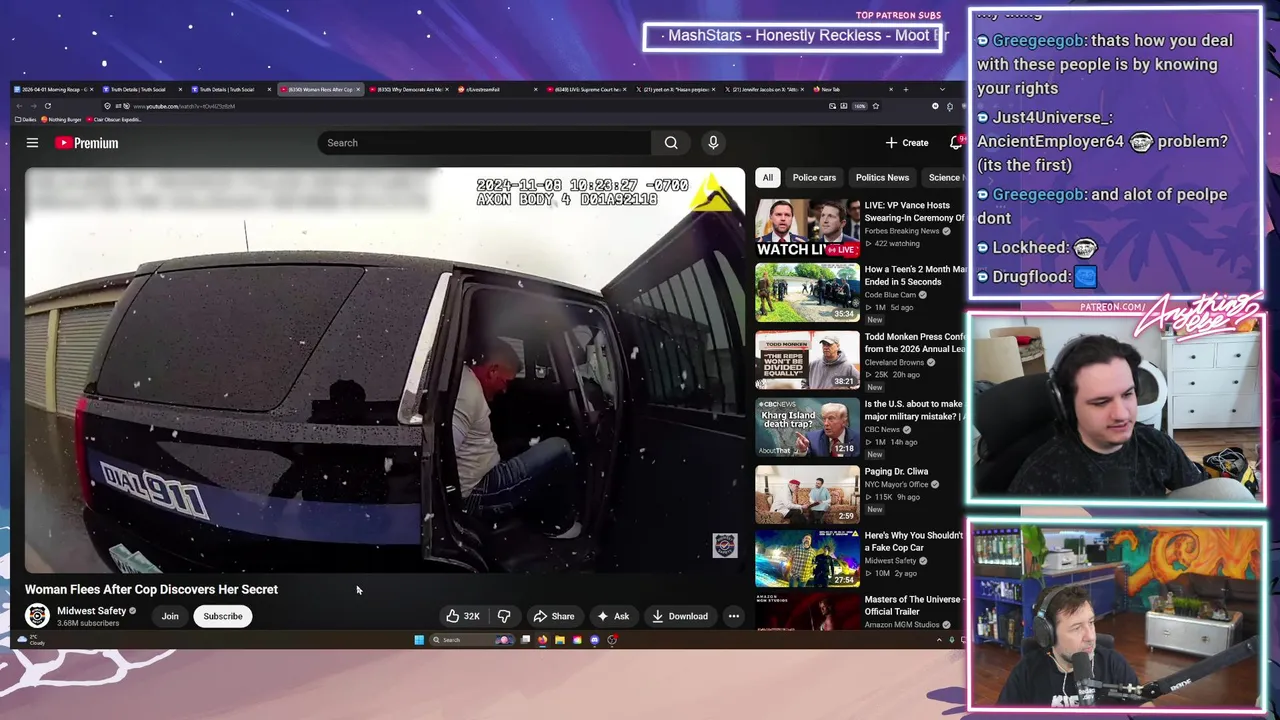Like the video with thumbs-up 32K
This screenshot has height=720, width=1280.
click(x=463, y=616)
